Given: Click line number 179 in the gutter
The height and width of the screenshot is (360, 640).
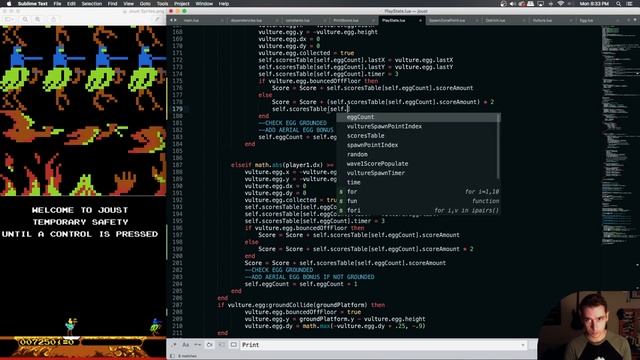Looking at the screenshot, I should 177,109.
